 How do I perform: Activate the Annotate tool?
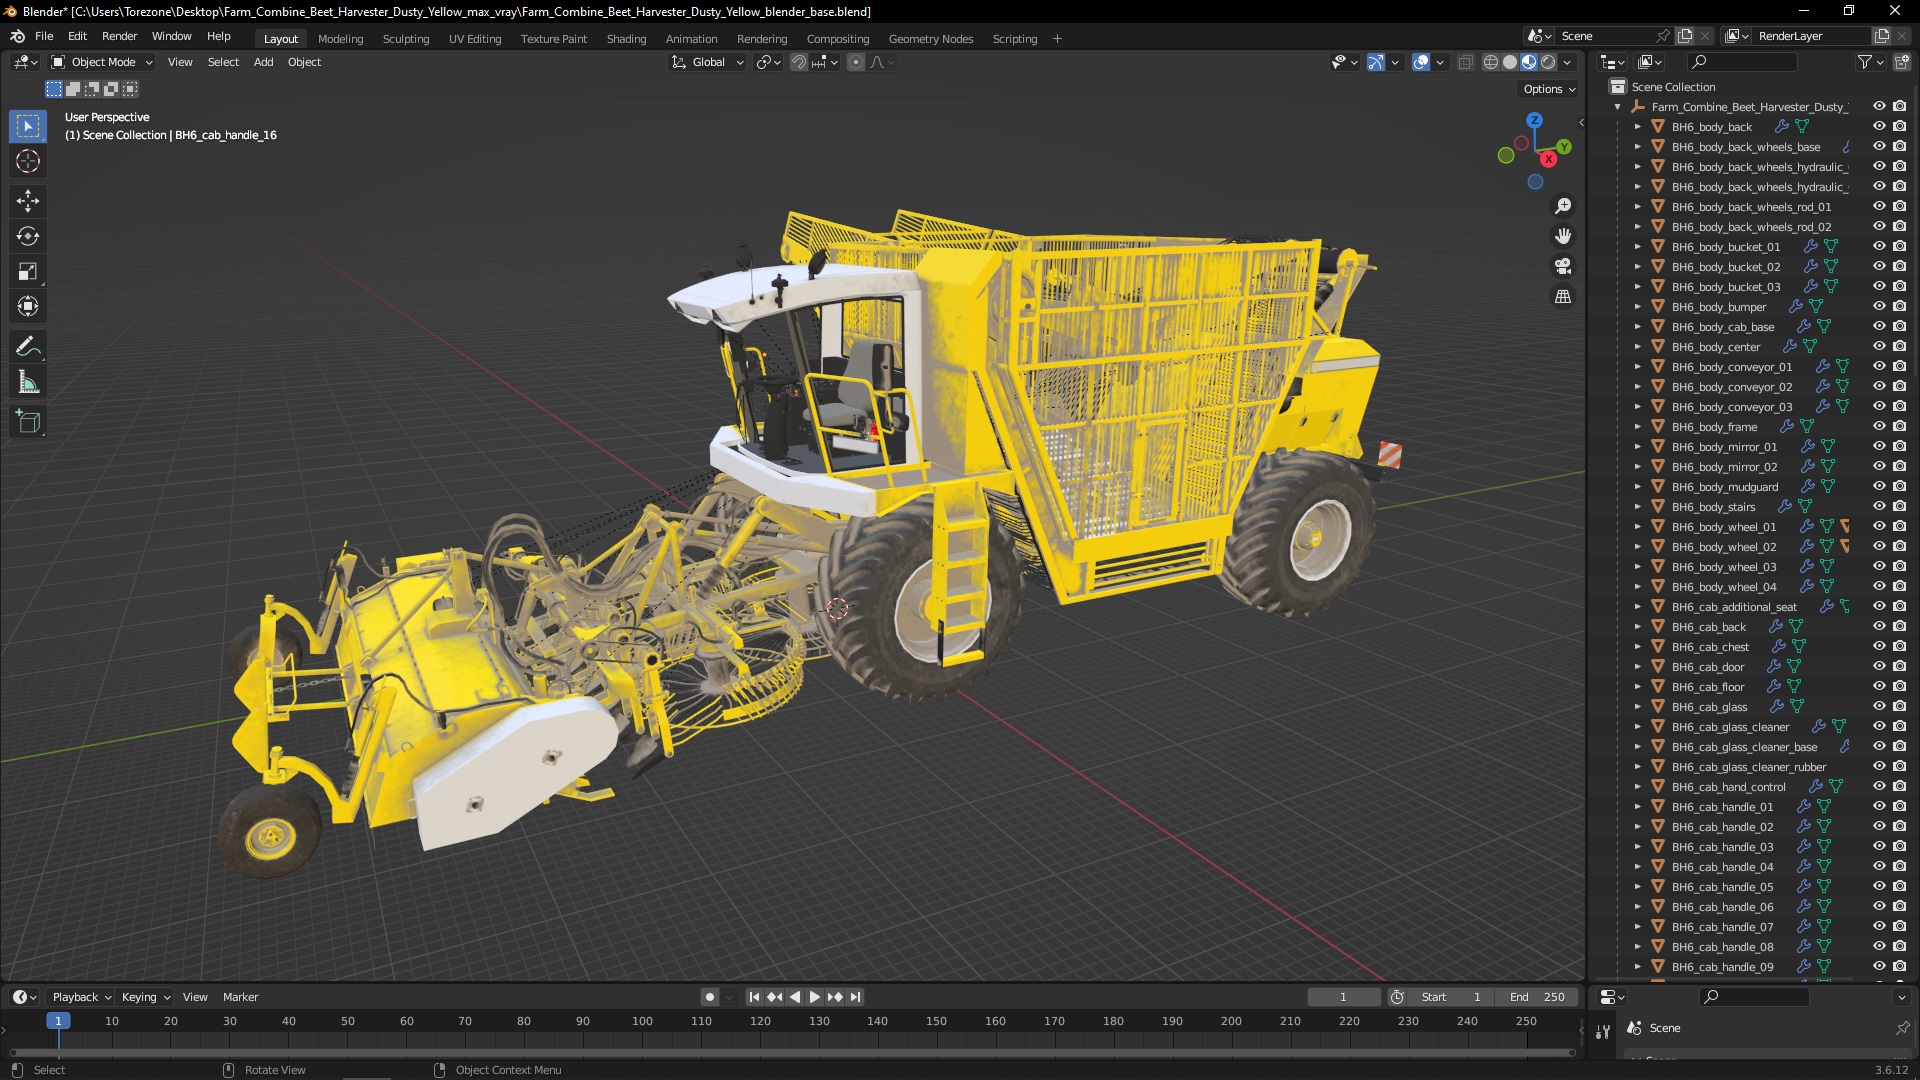click(28, 347)
